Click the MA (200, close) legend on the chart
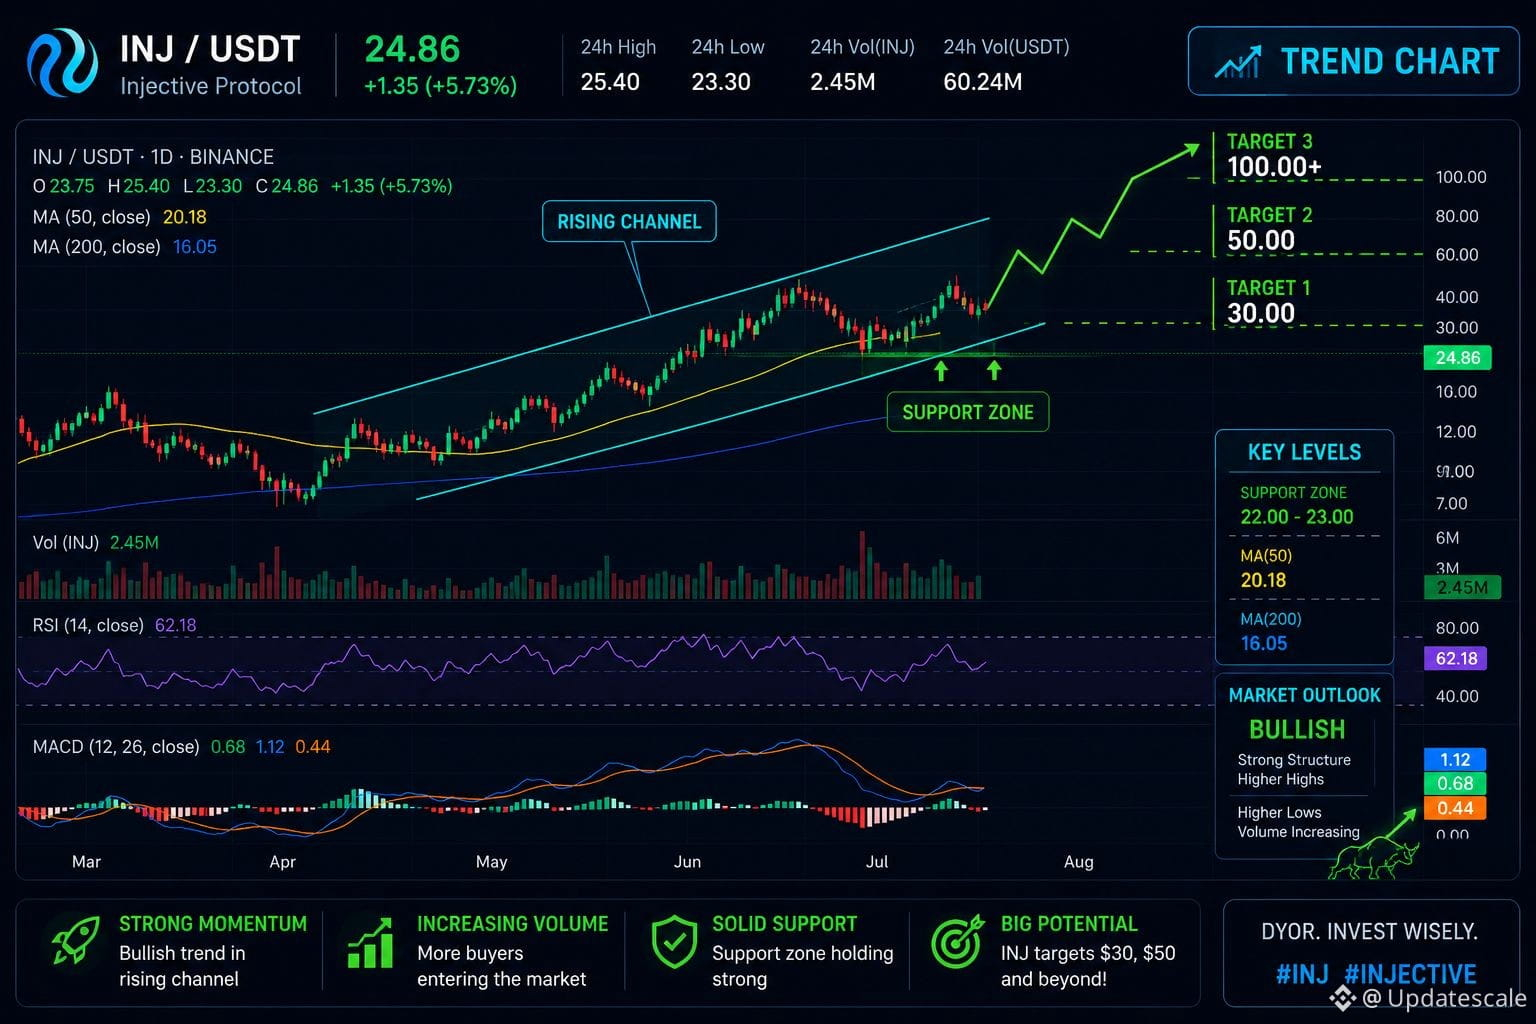 click(124, 247)
